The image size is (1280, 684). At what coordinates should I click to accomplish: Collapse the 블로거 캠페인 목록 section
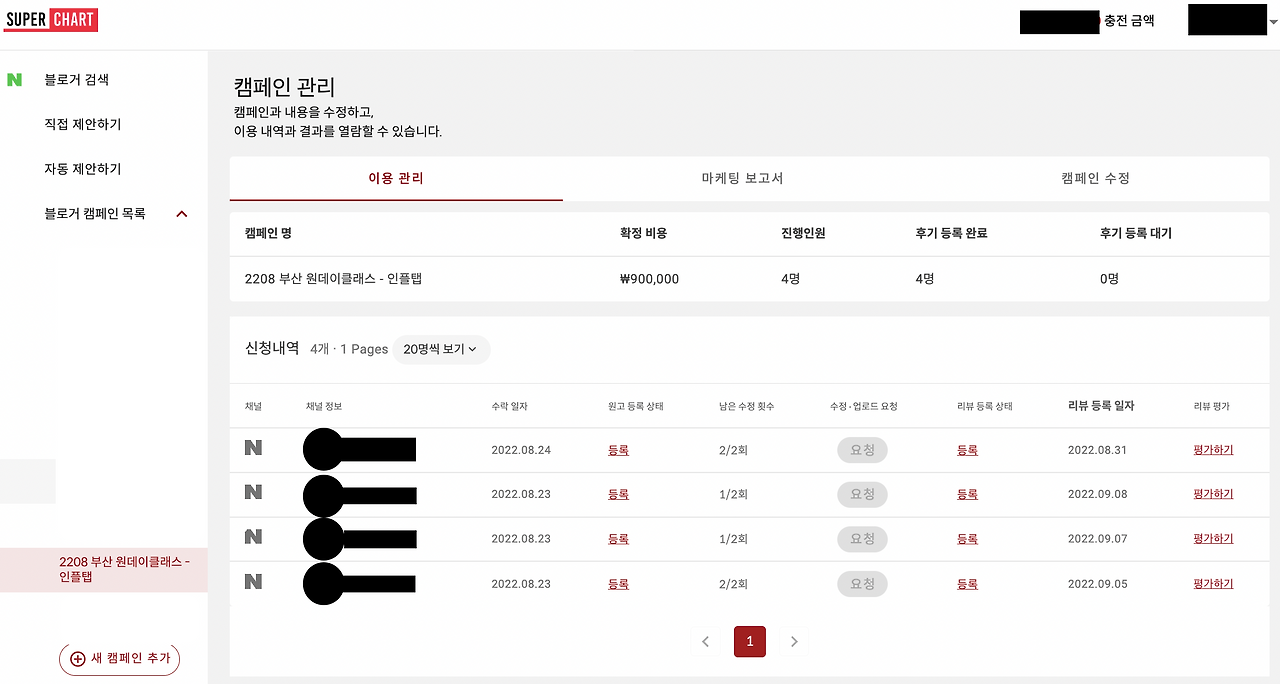click(181, 213)
